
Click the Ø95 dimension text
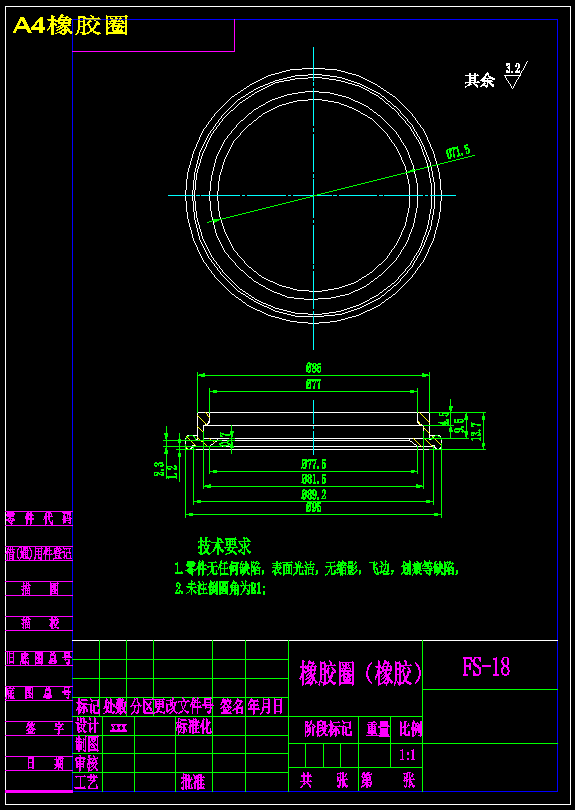(314, 508)
